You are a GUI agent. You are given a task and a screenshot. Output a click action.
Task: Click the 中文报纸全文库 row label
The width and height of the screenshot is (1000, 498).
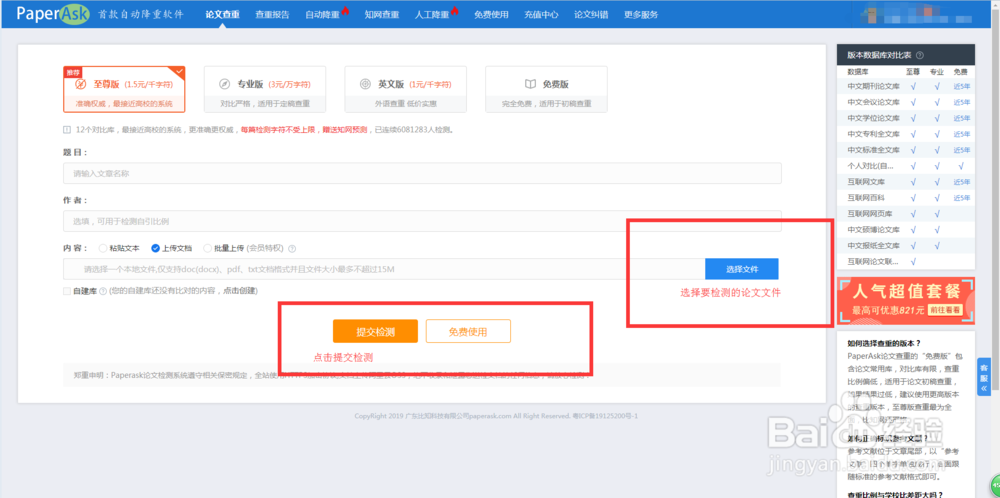pyautogui.click(x=873, y=245)
